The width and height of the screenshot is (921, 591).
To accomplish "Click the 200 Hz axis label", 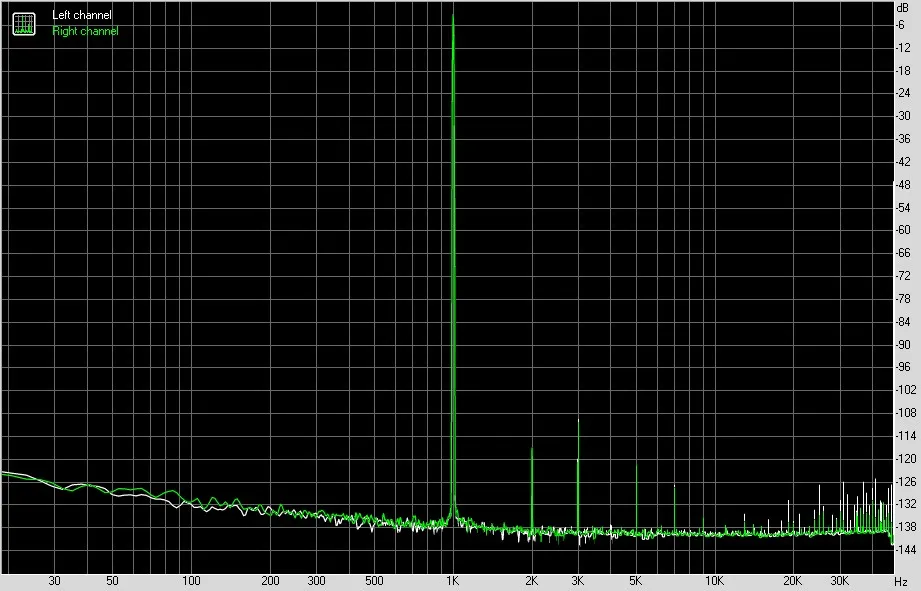I will [270, 581].
